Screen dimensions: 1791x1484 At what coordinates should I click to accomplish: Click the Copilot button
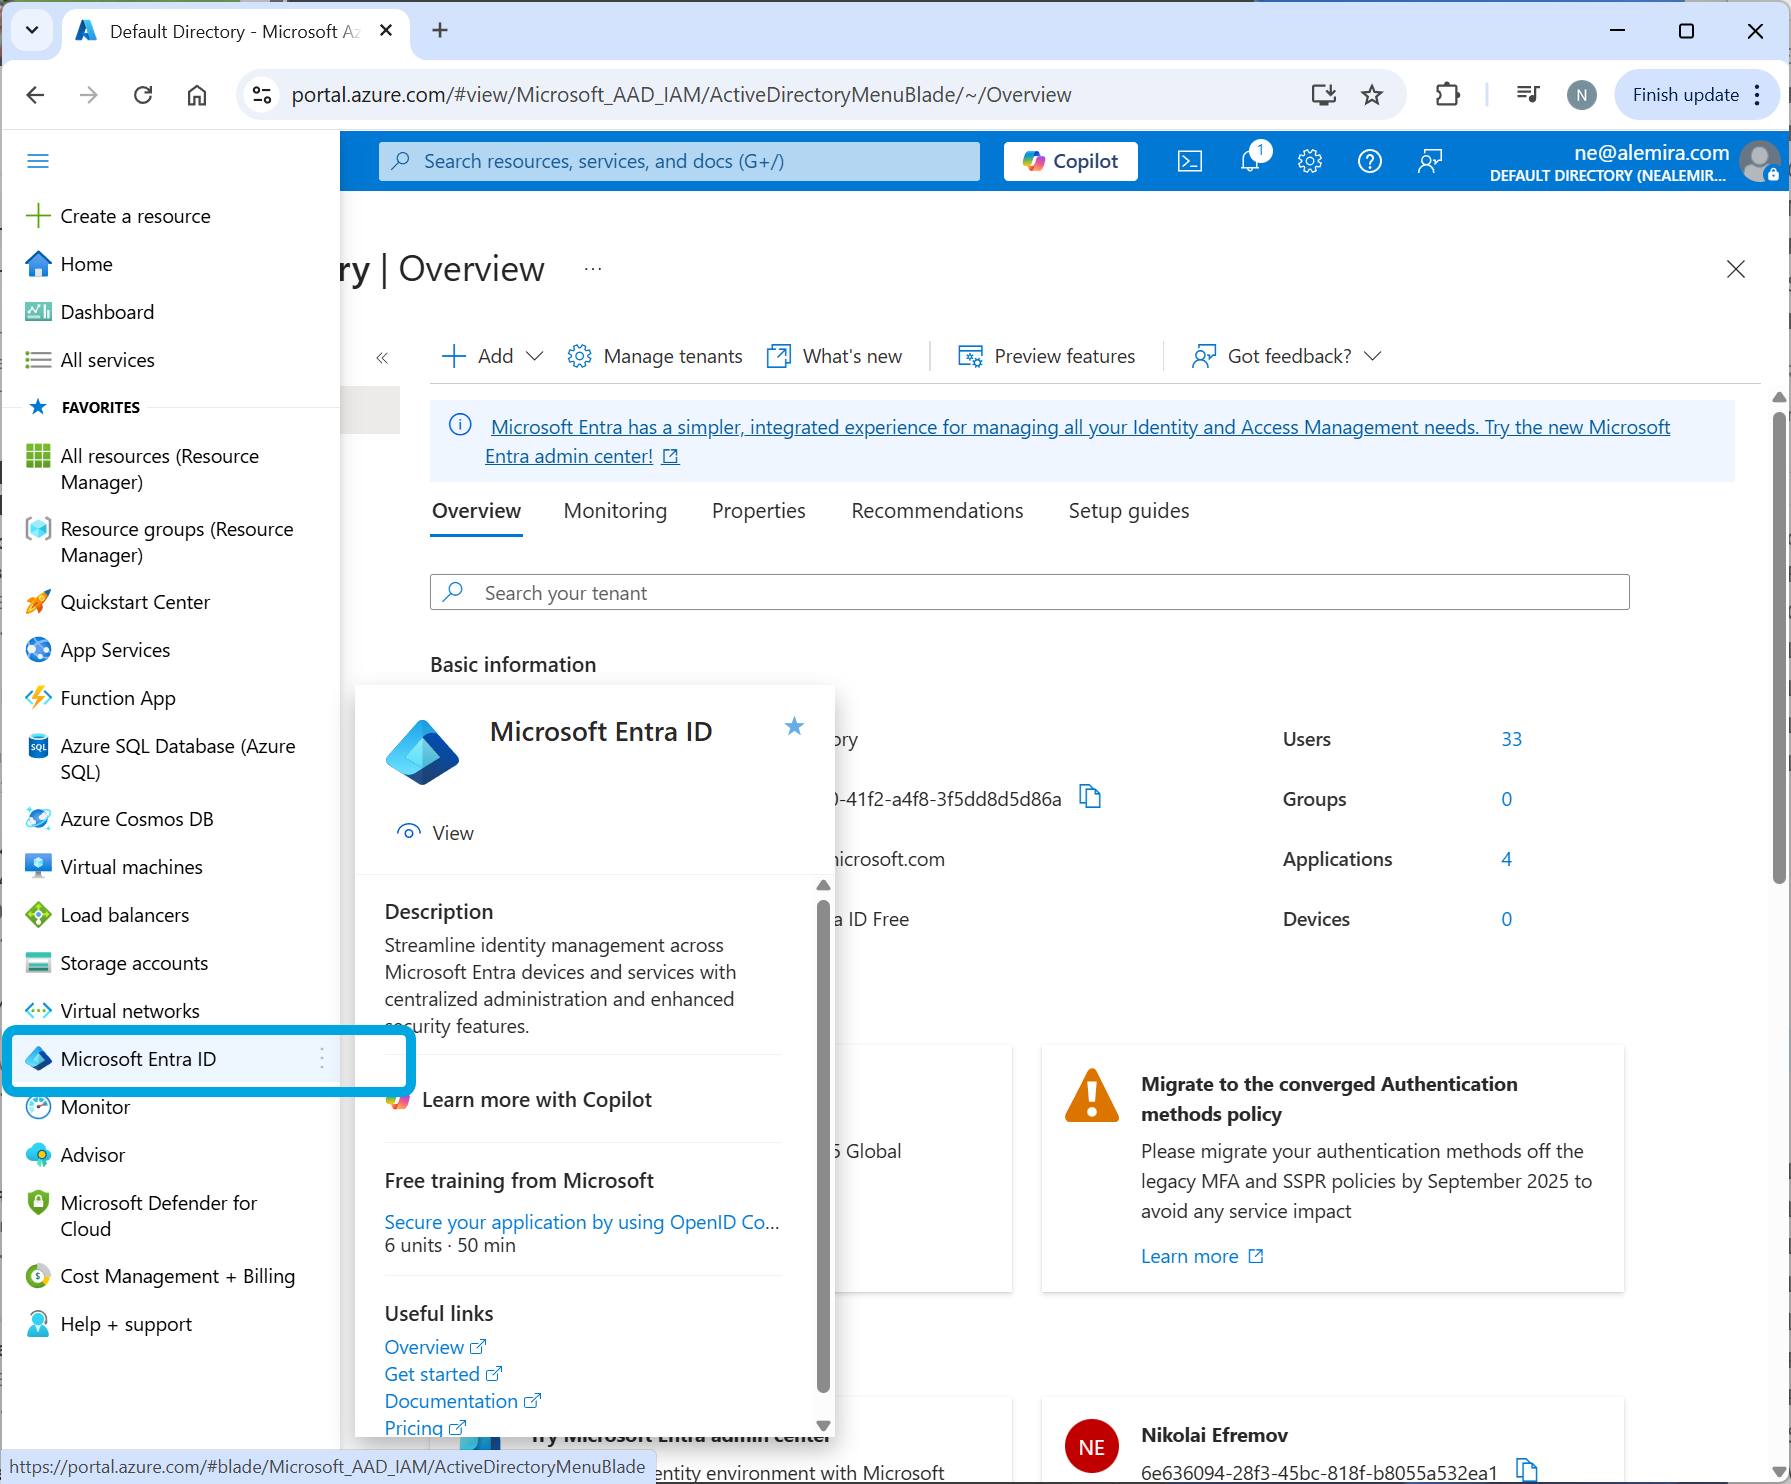(1070, 161)
